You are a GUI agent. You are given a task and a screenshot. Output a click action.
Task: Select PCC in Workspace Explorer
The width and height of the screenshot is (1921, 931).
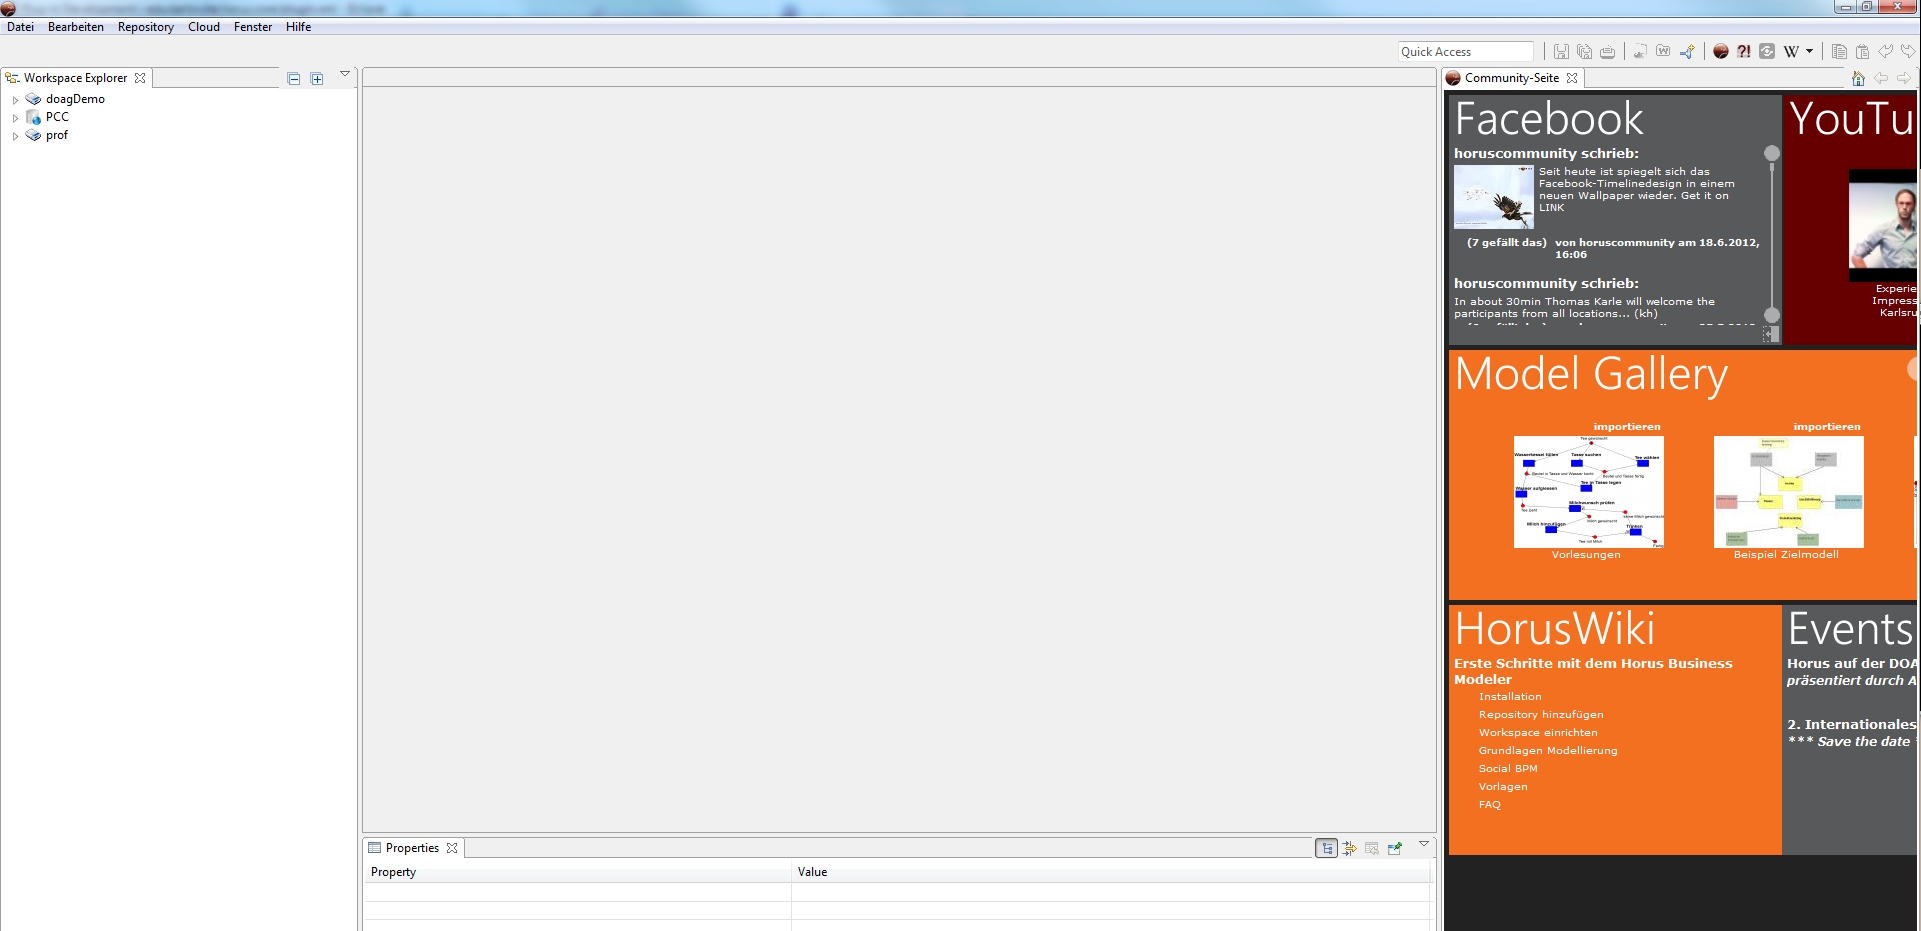point(57,117)
